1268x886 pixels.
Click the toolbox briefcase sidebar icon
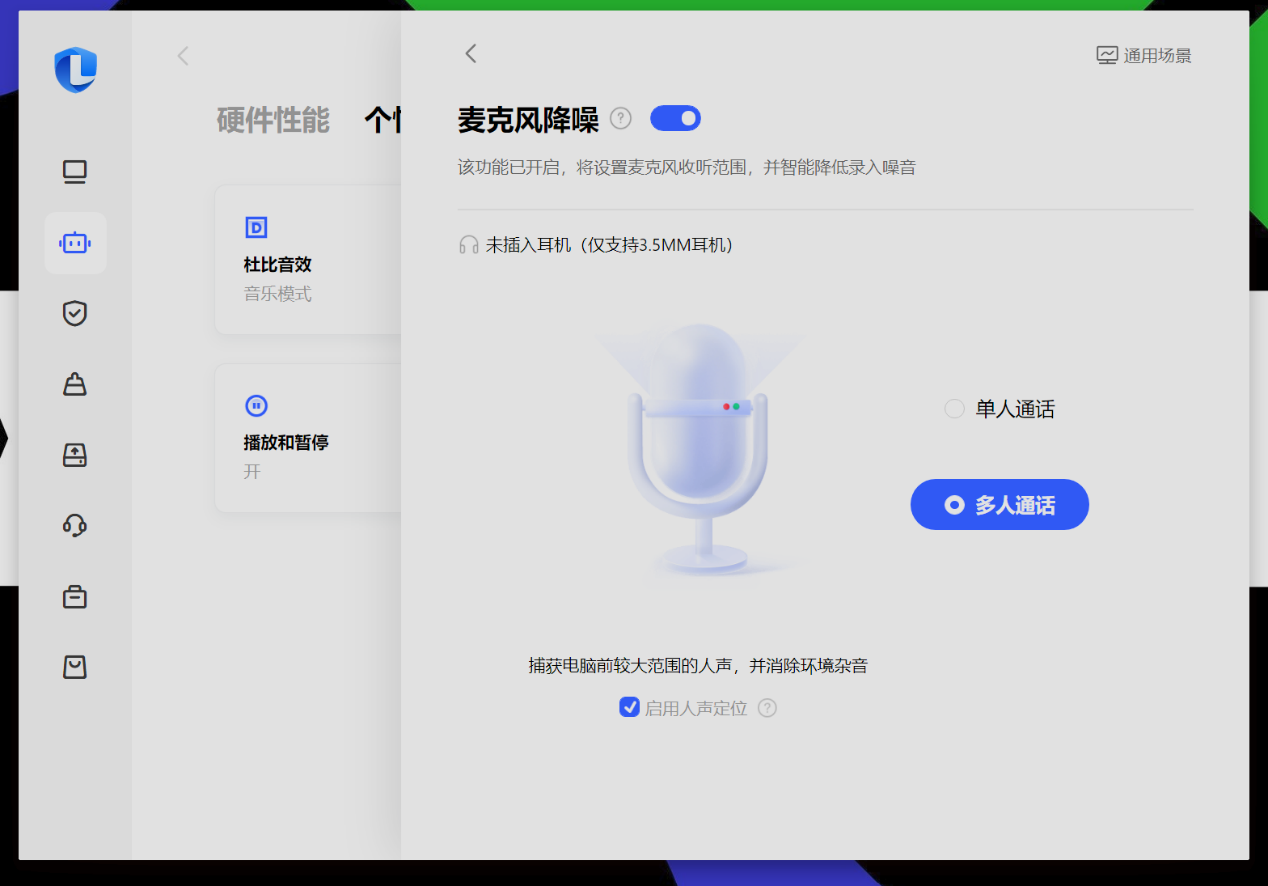(75, 597)
